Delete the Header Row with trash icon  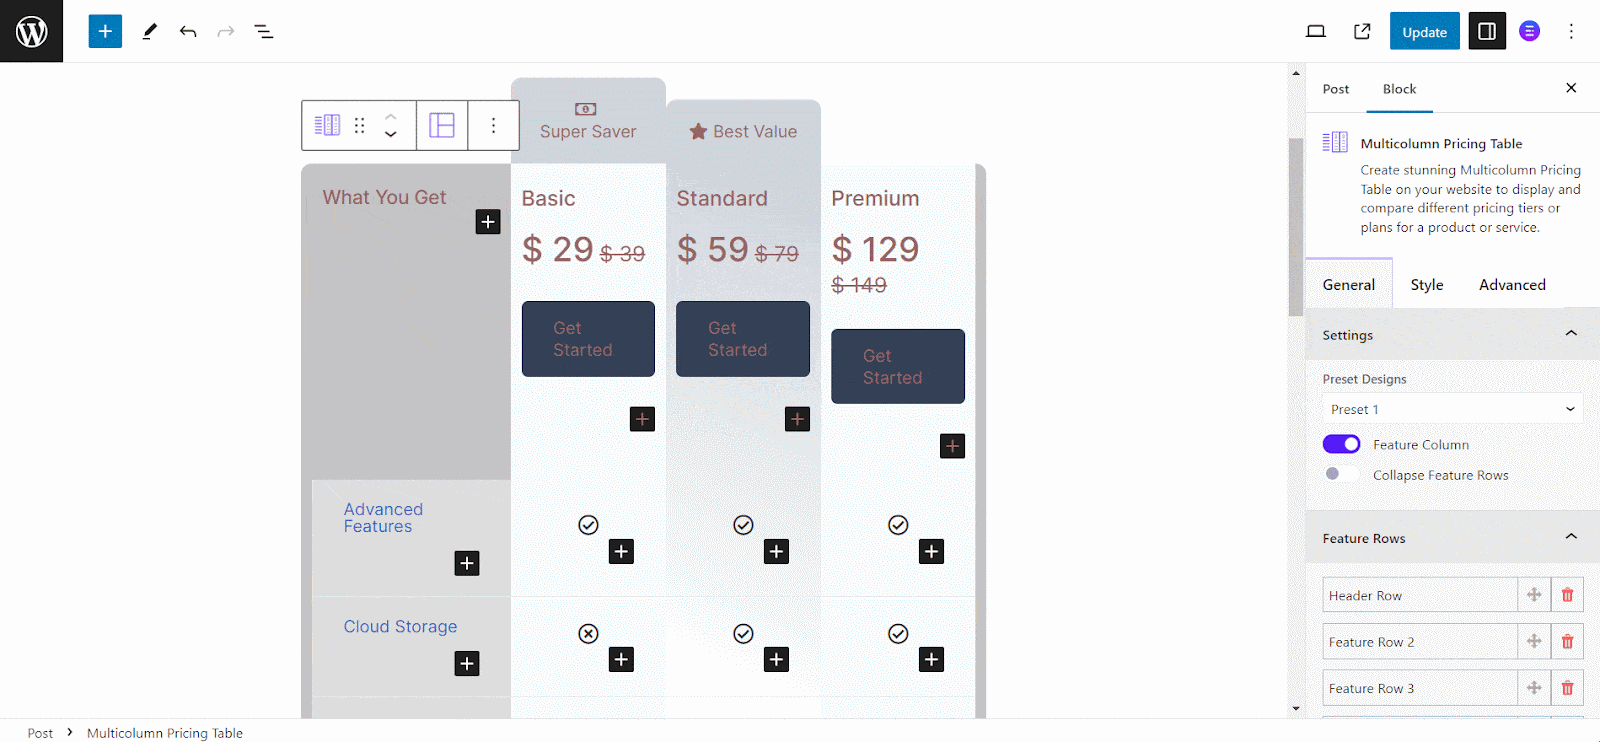point(1567,595)
